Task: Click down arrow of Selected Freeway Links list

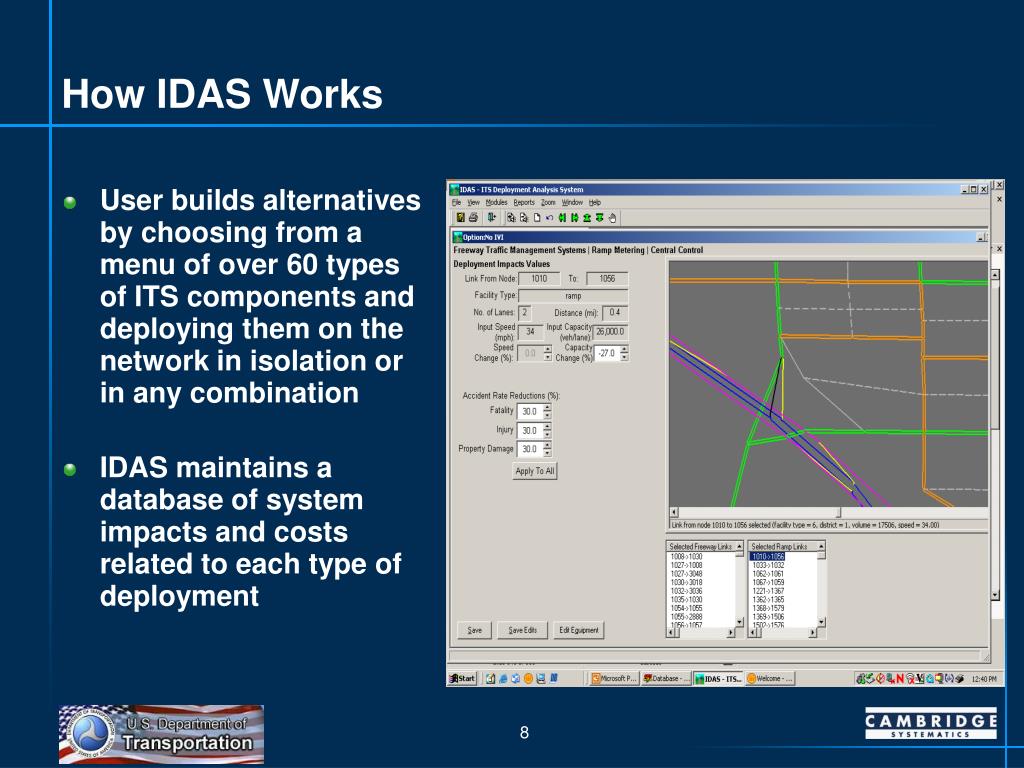Action: (x=739, y=622)
